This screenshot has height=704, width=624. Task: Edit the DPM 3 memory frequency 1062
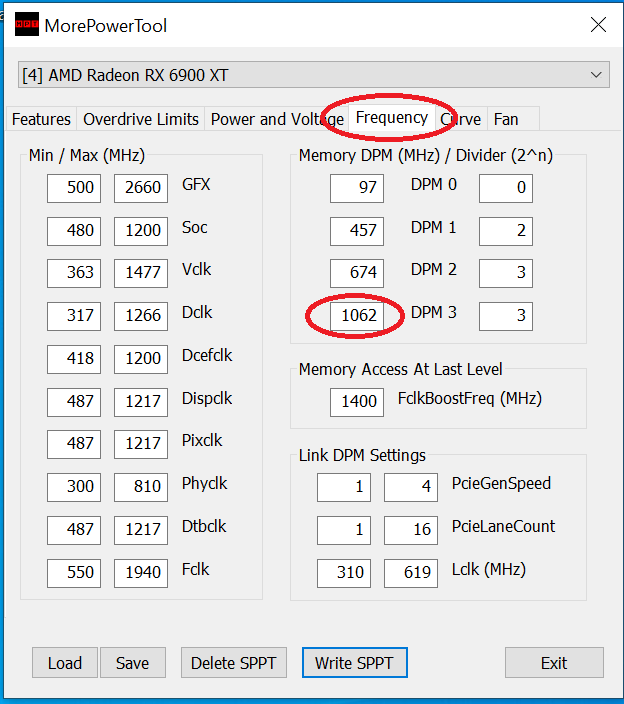click(357, 316)
